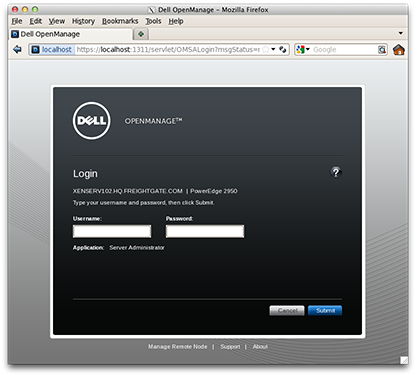Select the Dell OpenManage tab
Screen dimensions: 416x376
pos(71,34)
